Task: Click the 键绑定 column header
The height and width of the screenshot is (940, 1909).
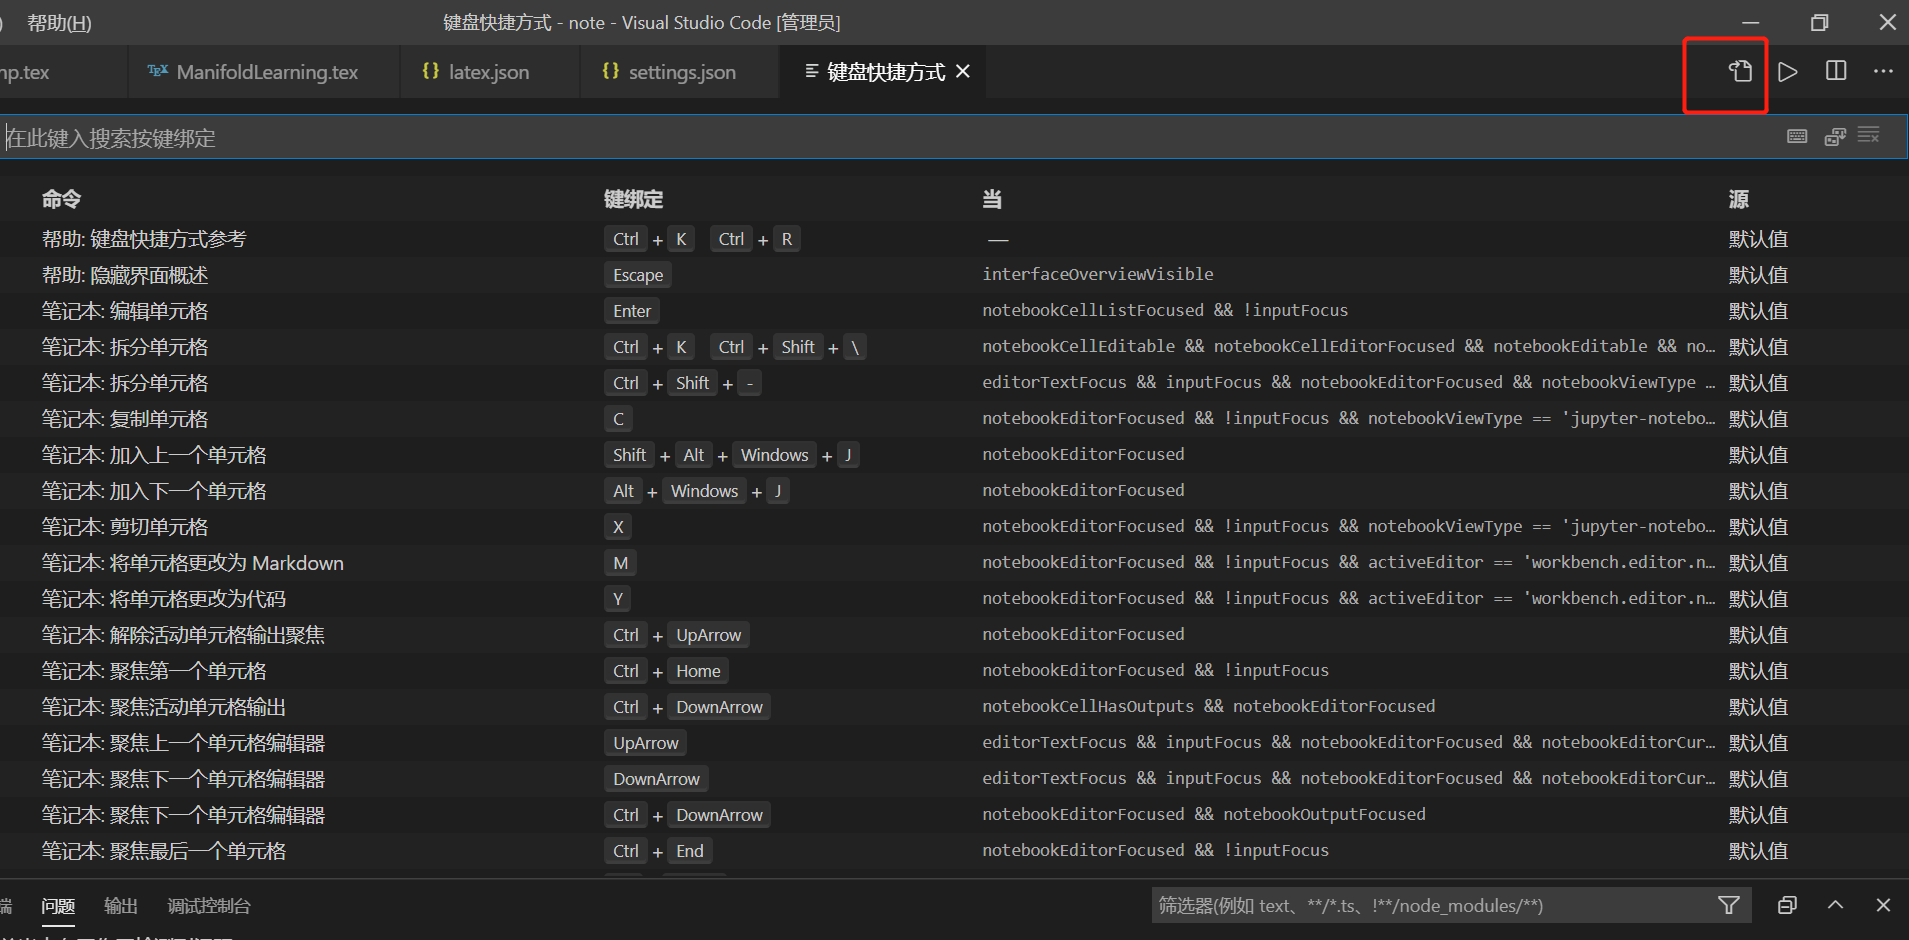Action: pos(633,199)
